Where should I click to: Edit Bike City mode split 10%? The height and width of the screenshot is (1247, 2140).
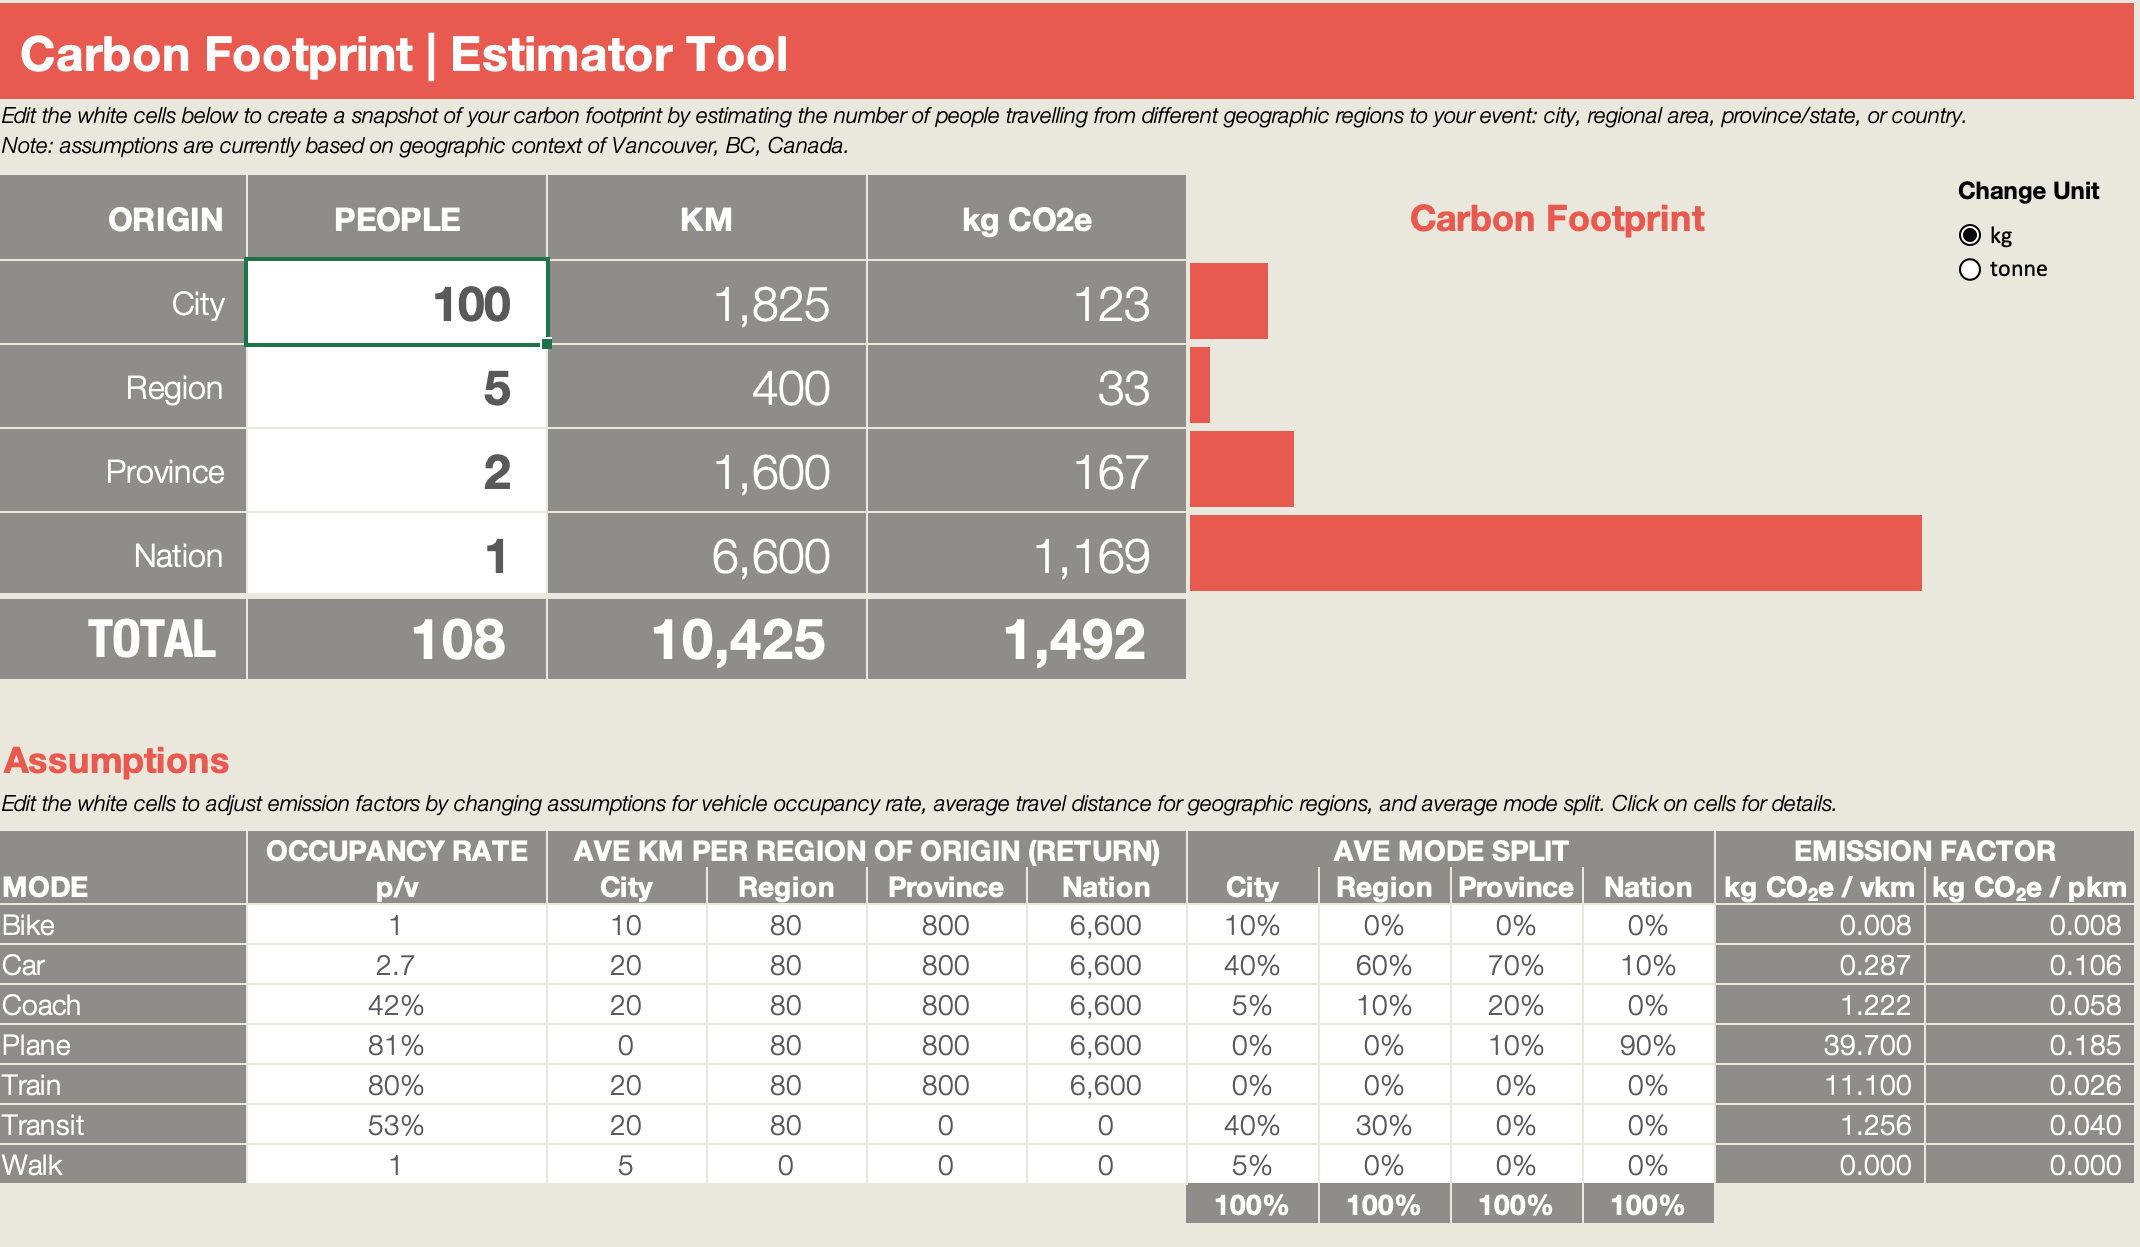click(x=1252, y=925)
